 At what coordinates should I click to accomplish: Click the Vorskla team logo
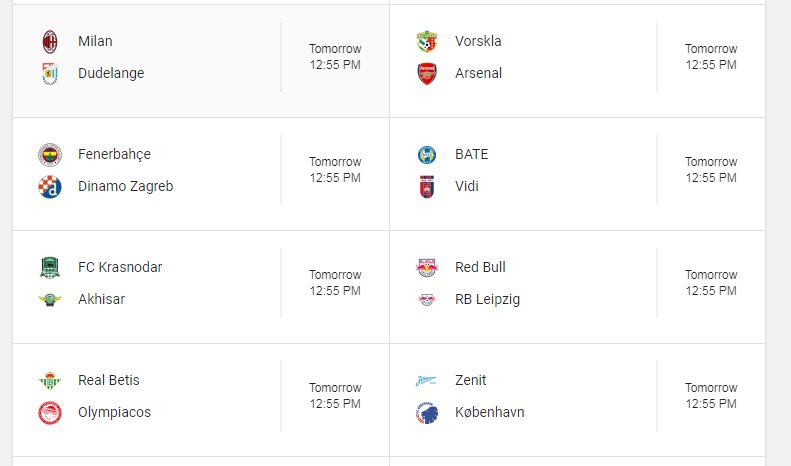tap(427, 41)
